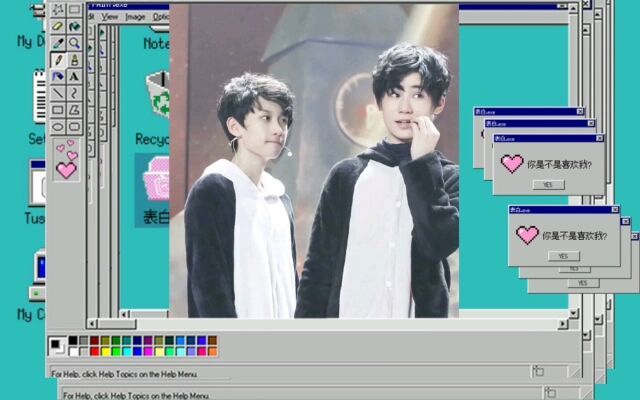Pick the bright red palette swatch
Screen dimensions: 640x400
[94, 351]
